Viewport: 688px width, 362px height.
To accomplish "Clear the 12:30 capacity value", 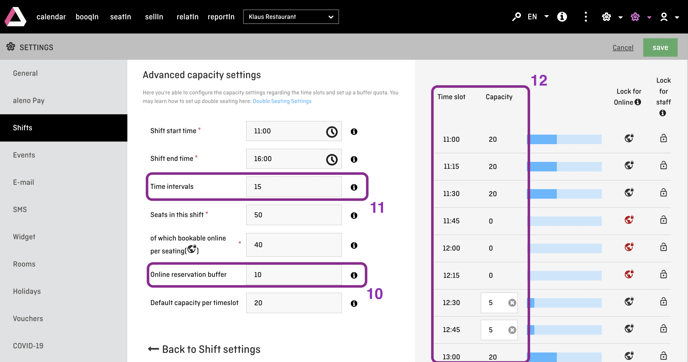I will pyautogui.click(x=512, y=303).
